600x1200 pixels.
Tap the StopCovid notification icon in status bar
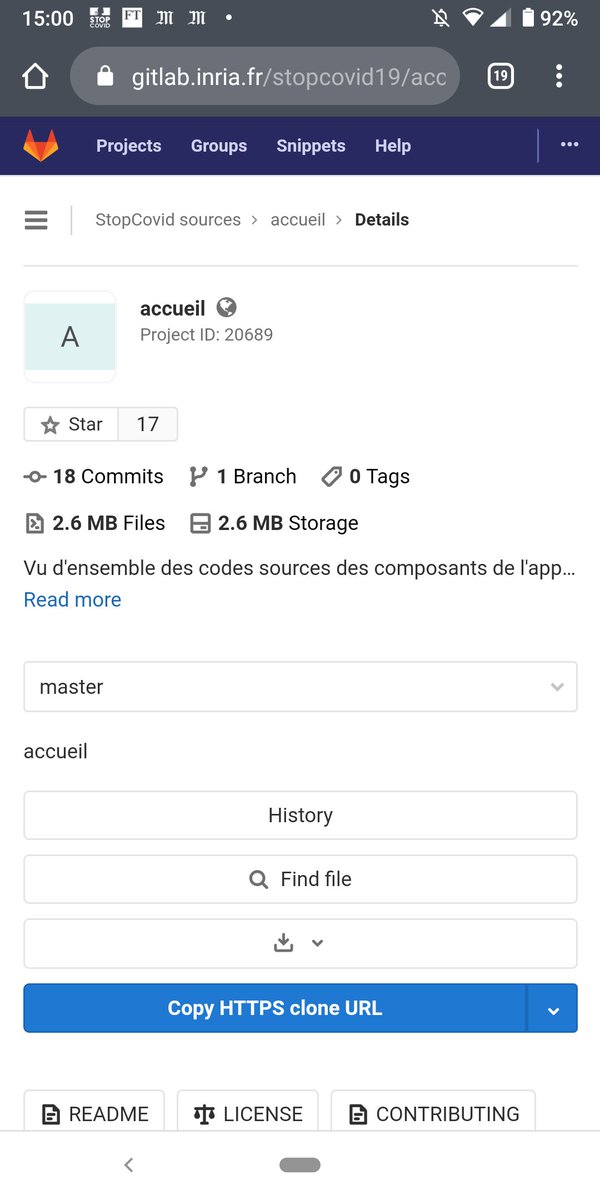[x=99, y=18]
